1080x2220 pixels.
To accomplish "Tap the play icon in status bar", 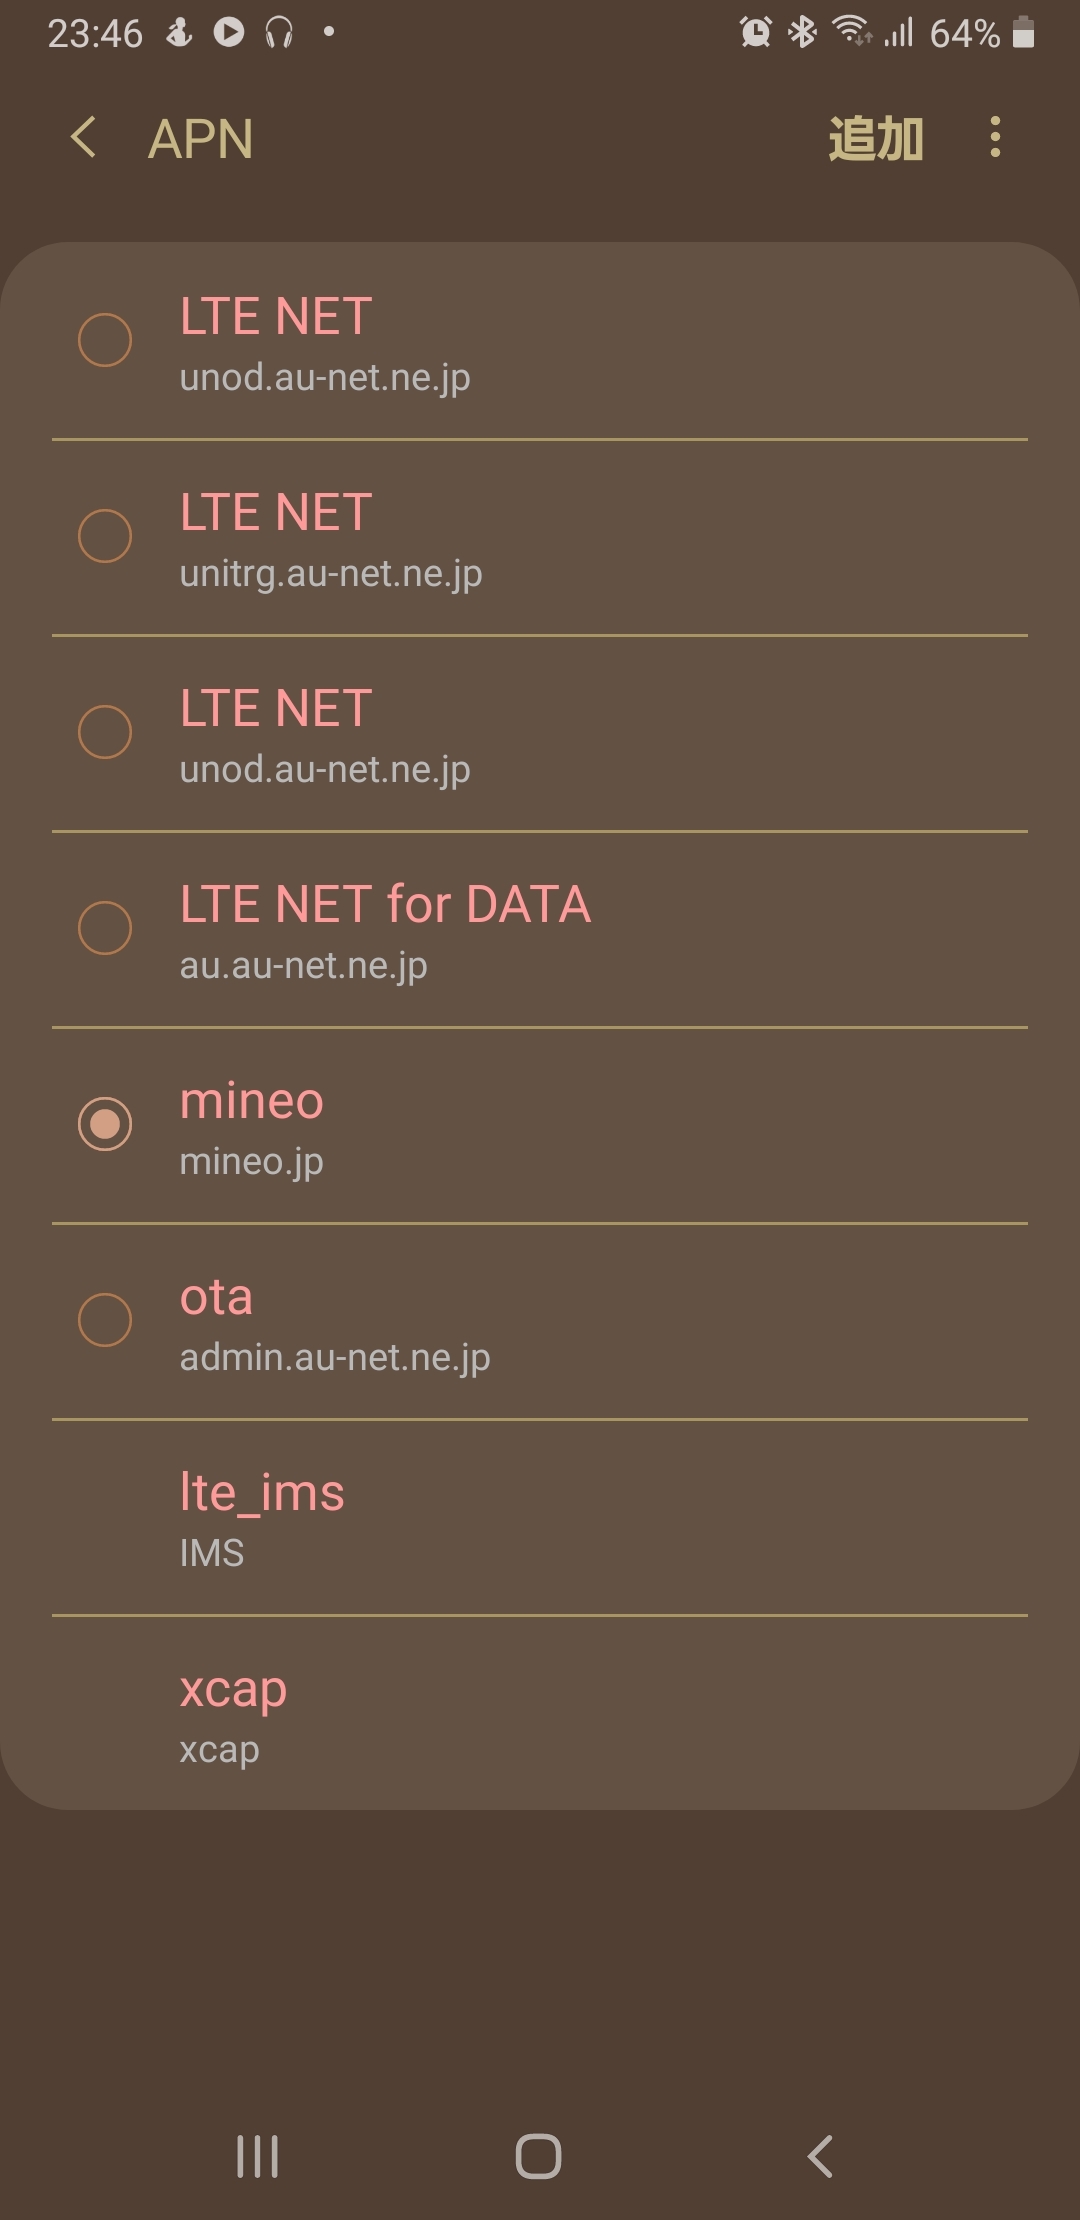I will (229, 33).
